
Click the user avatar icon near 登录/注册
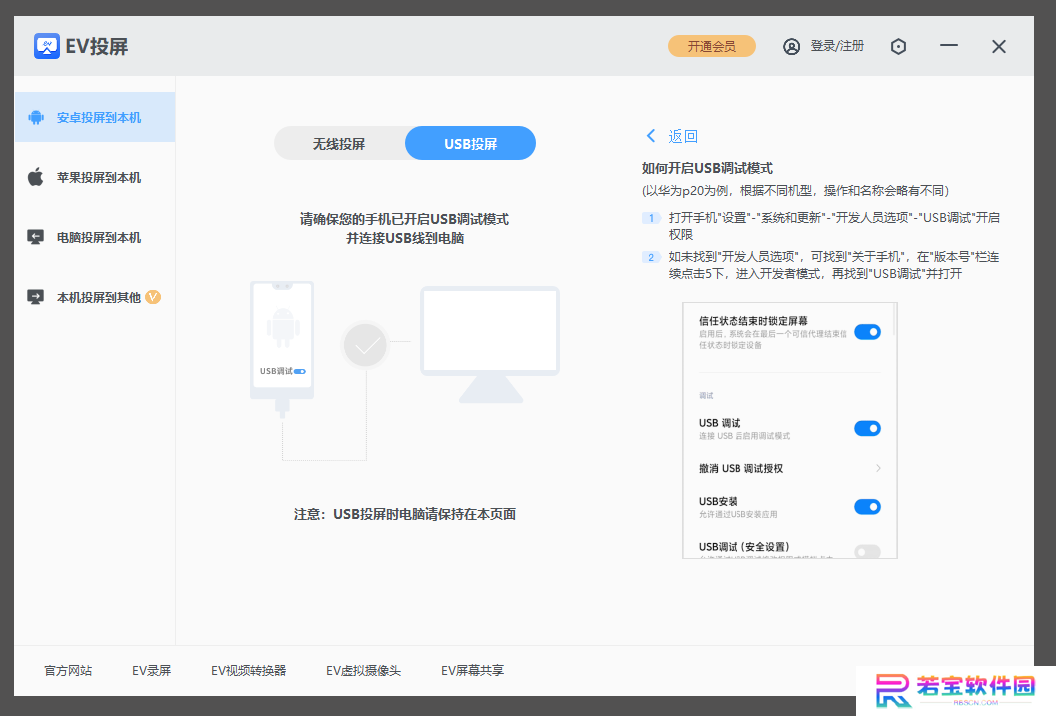pos(791,46)
